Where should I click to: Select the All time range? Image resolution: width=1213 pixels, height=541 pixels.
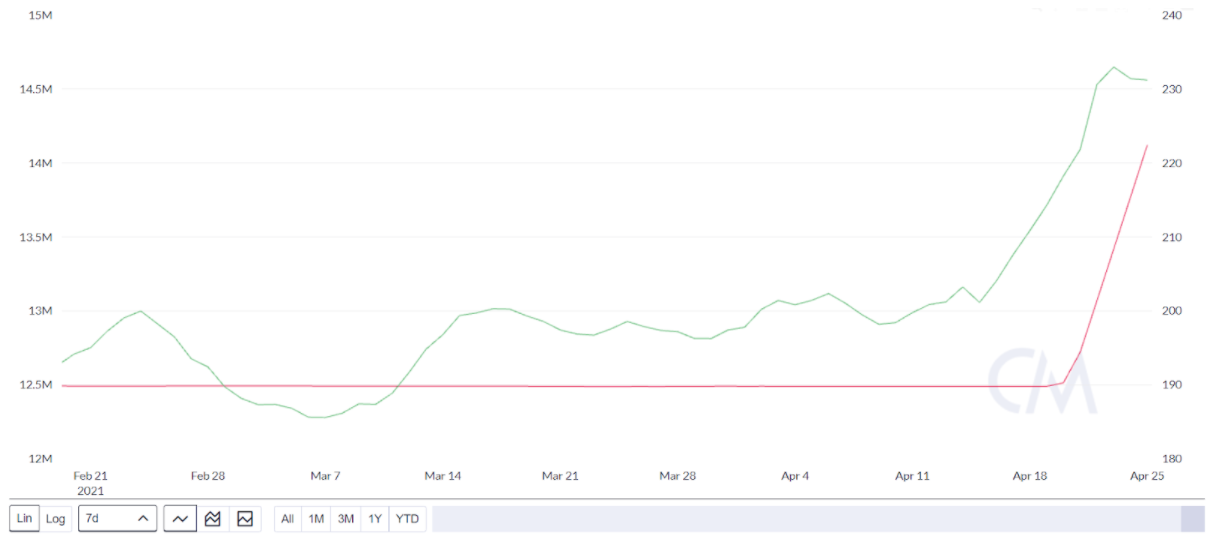pos(288,519)
